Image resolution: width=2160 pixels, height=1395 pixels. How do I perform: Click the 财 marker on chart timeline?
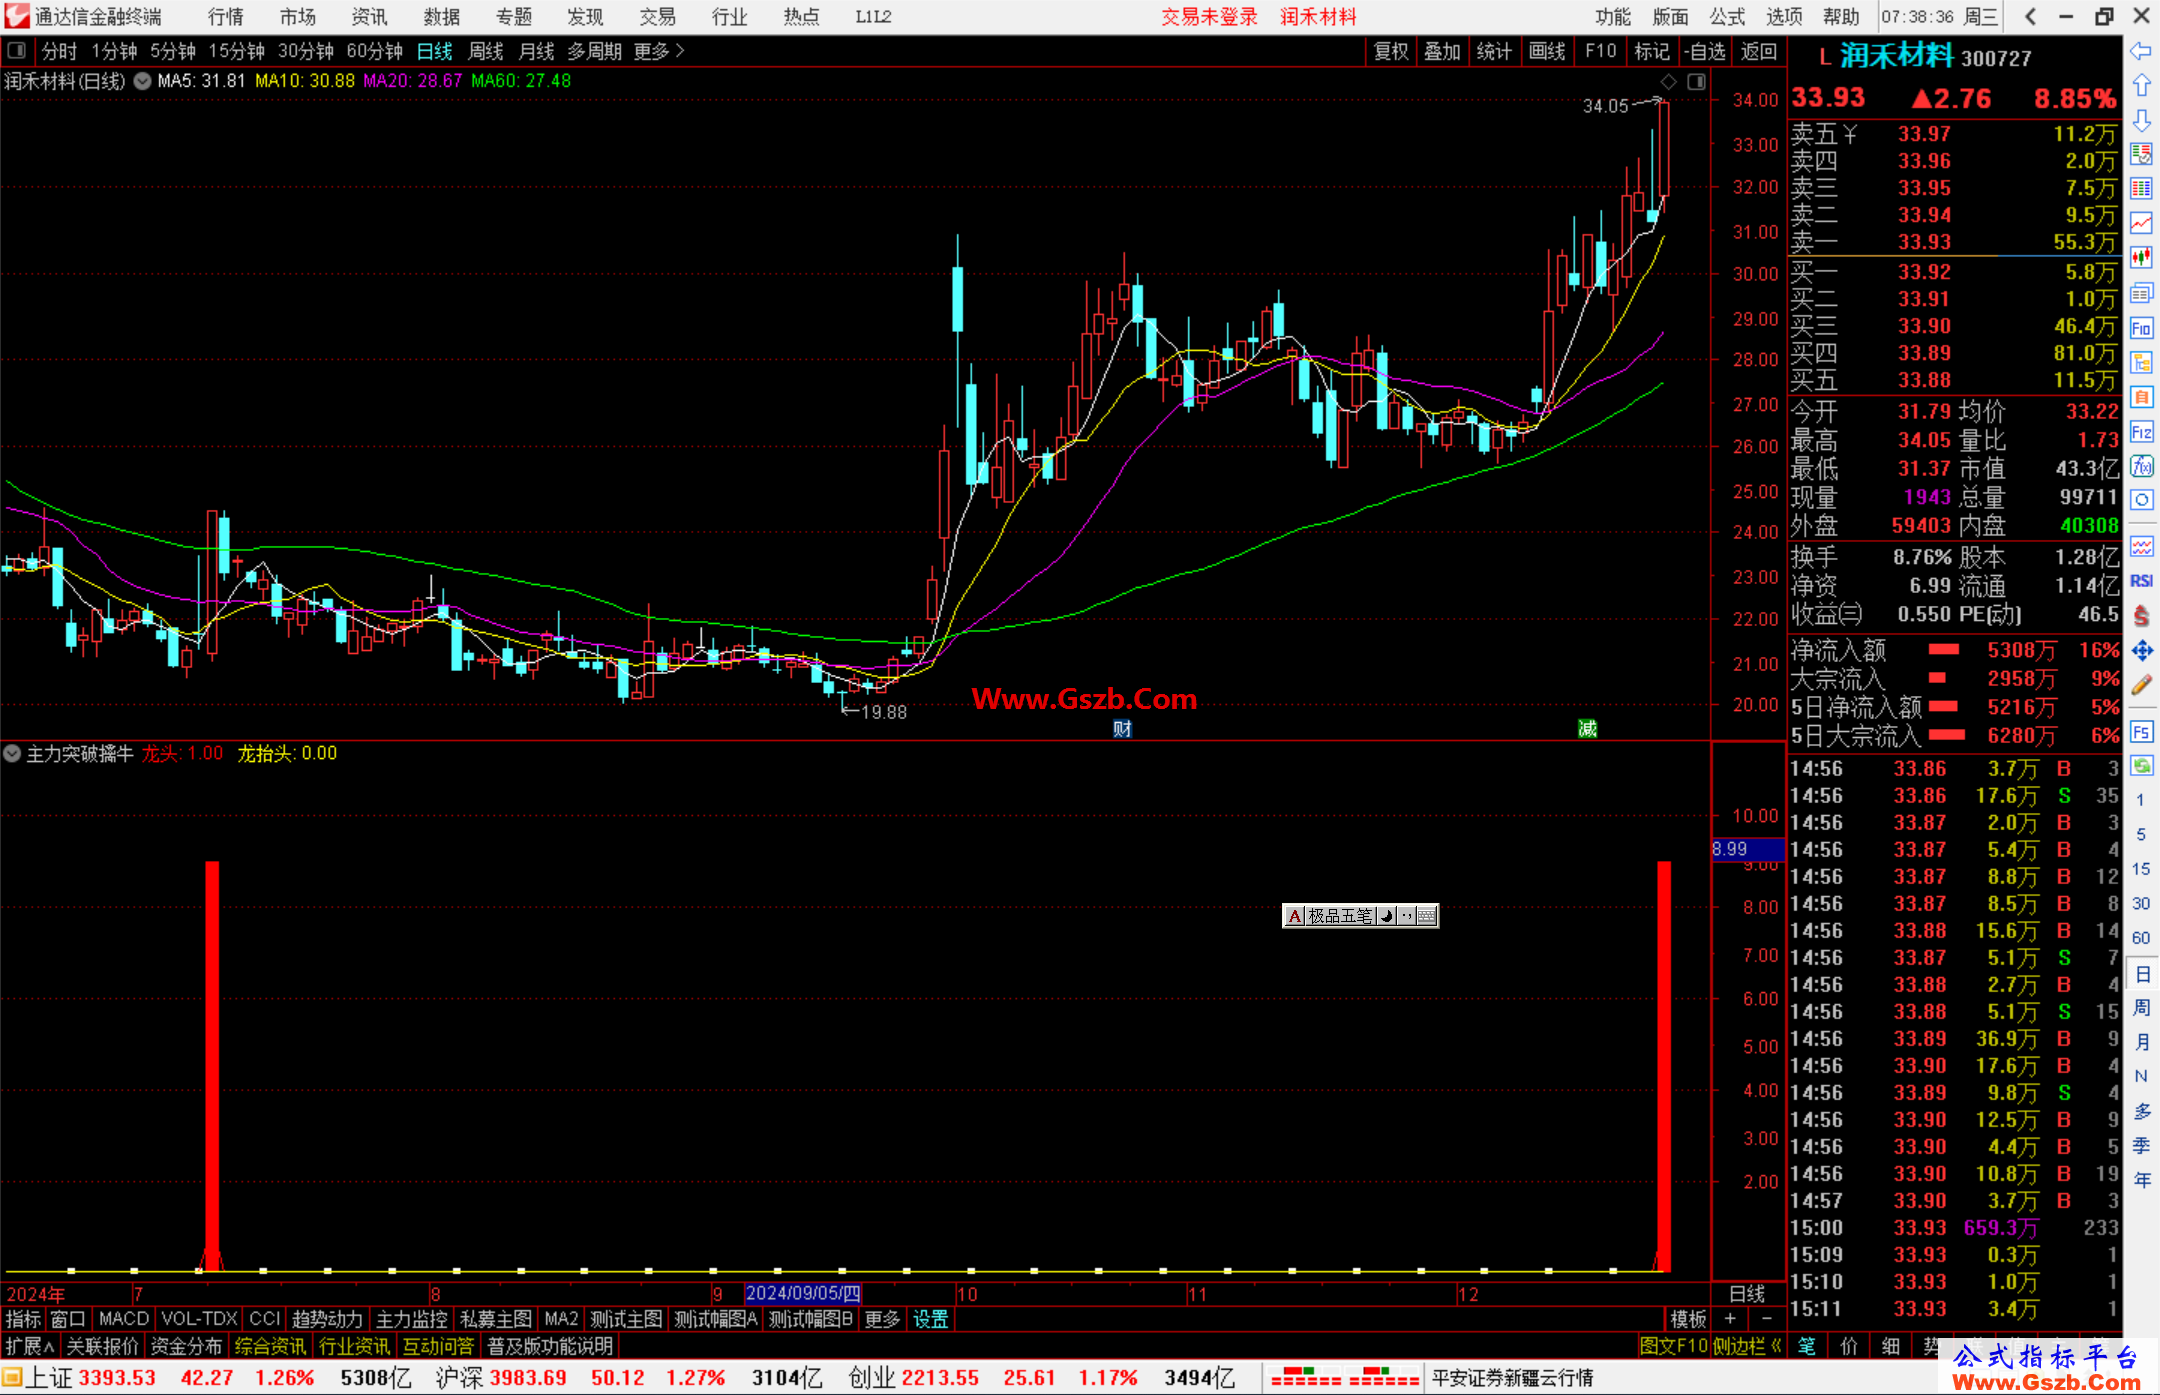point(1122,729)
